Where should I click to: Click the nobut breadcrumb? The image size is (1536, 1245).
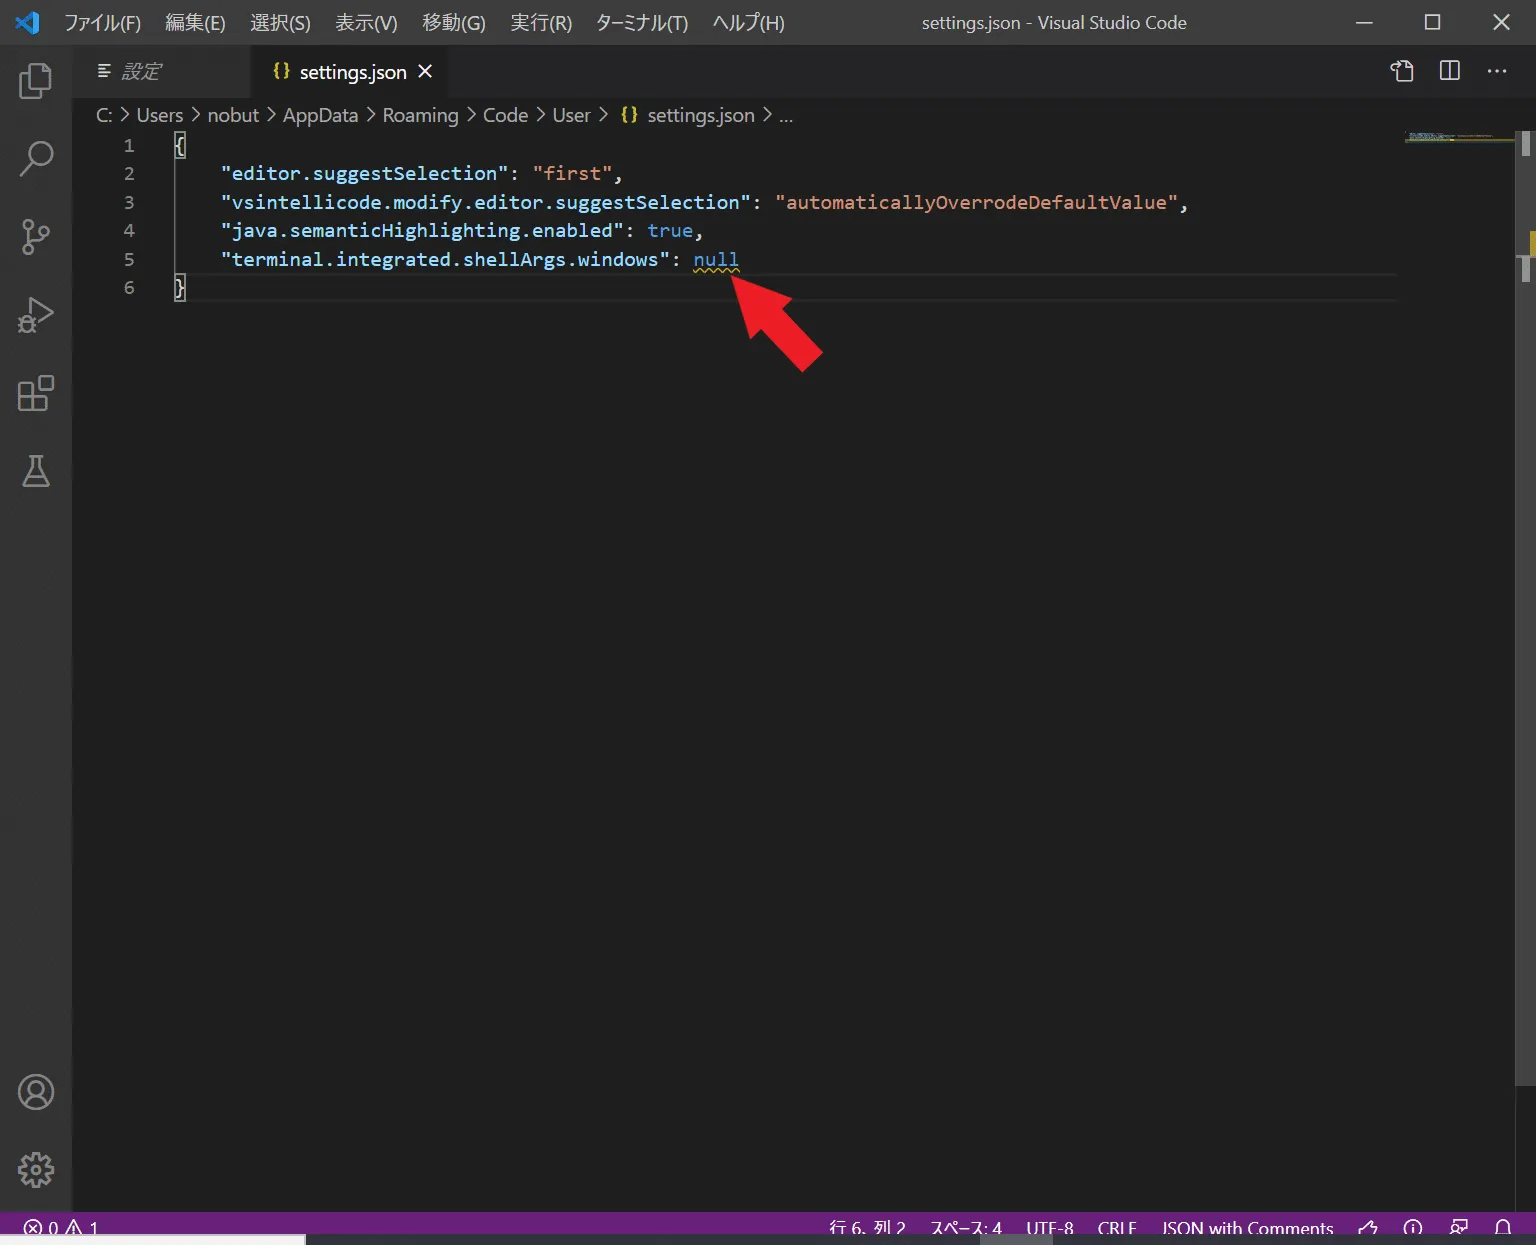(233, 115)
